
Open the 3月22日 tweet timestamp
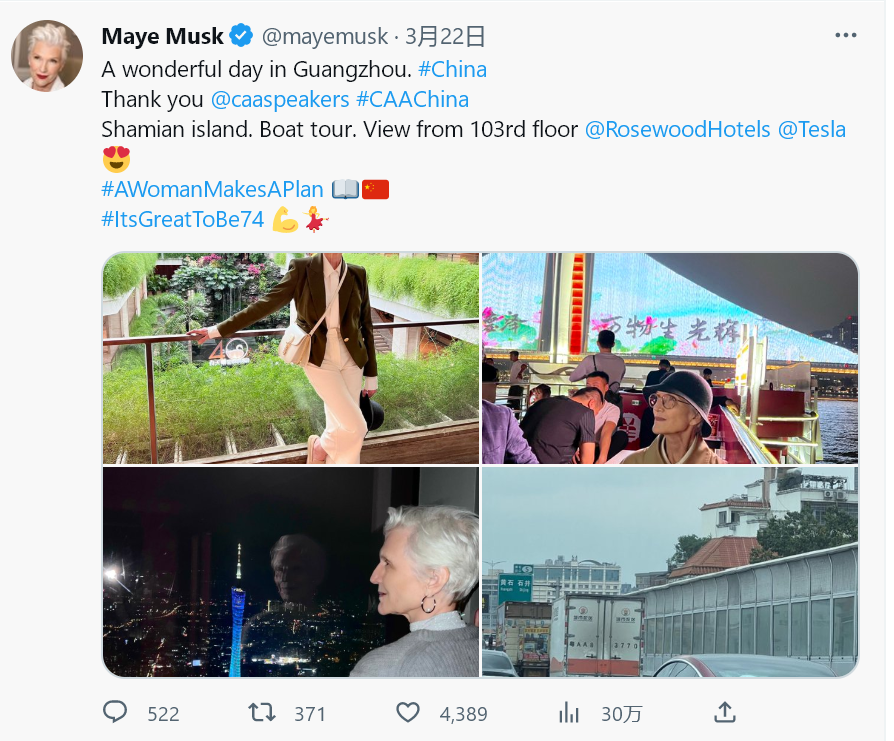[445, 36]
